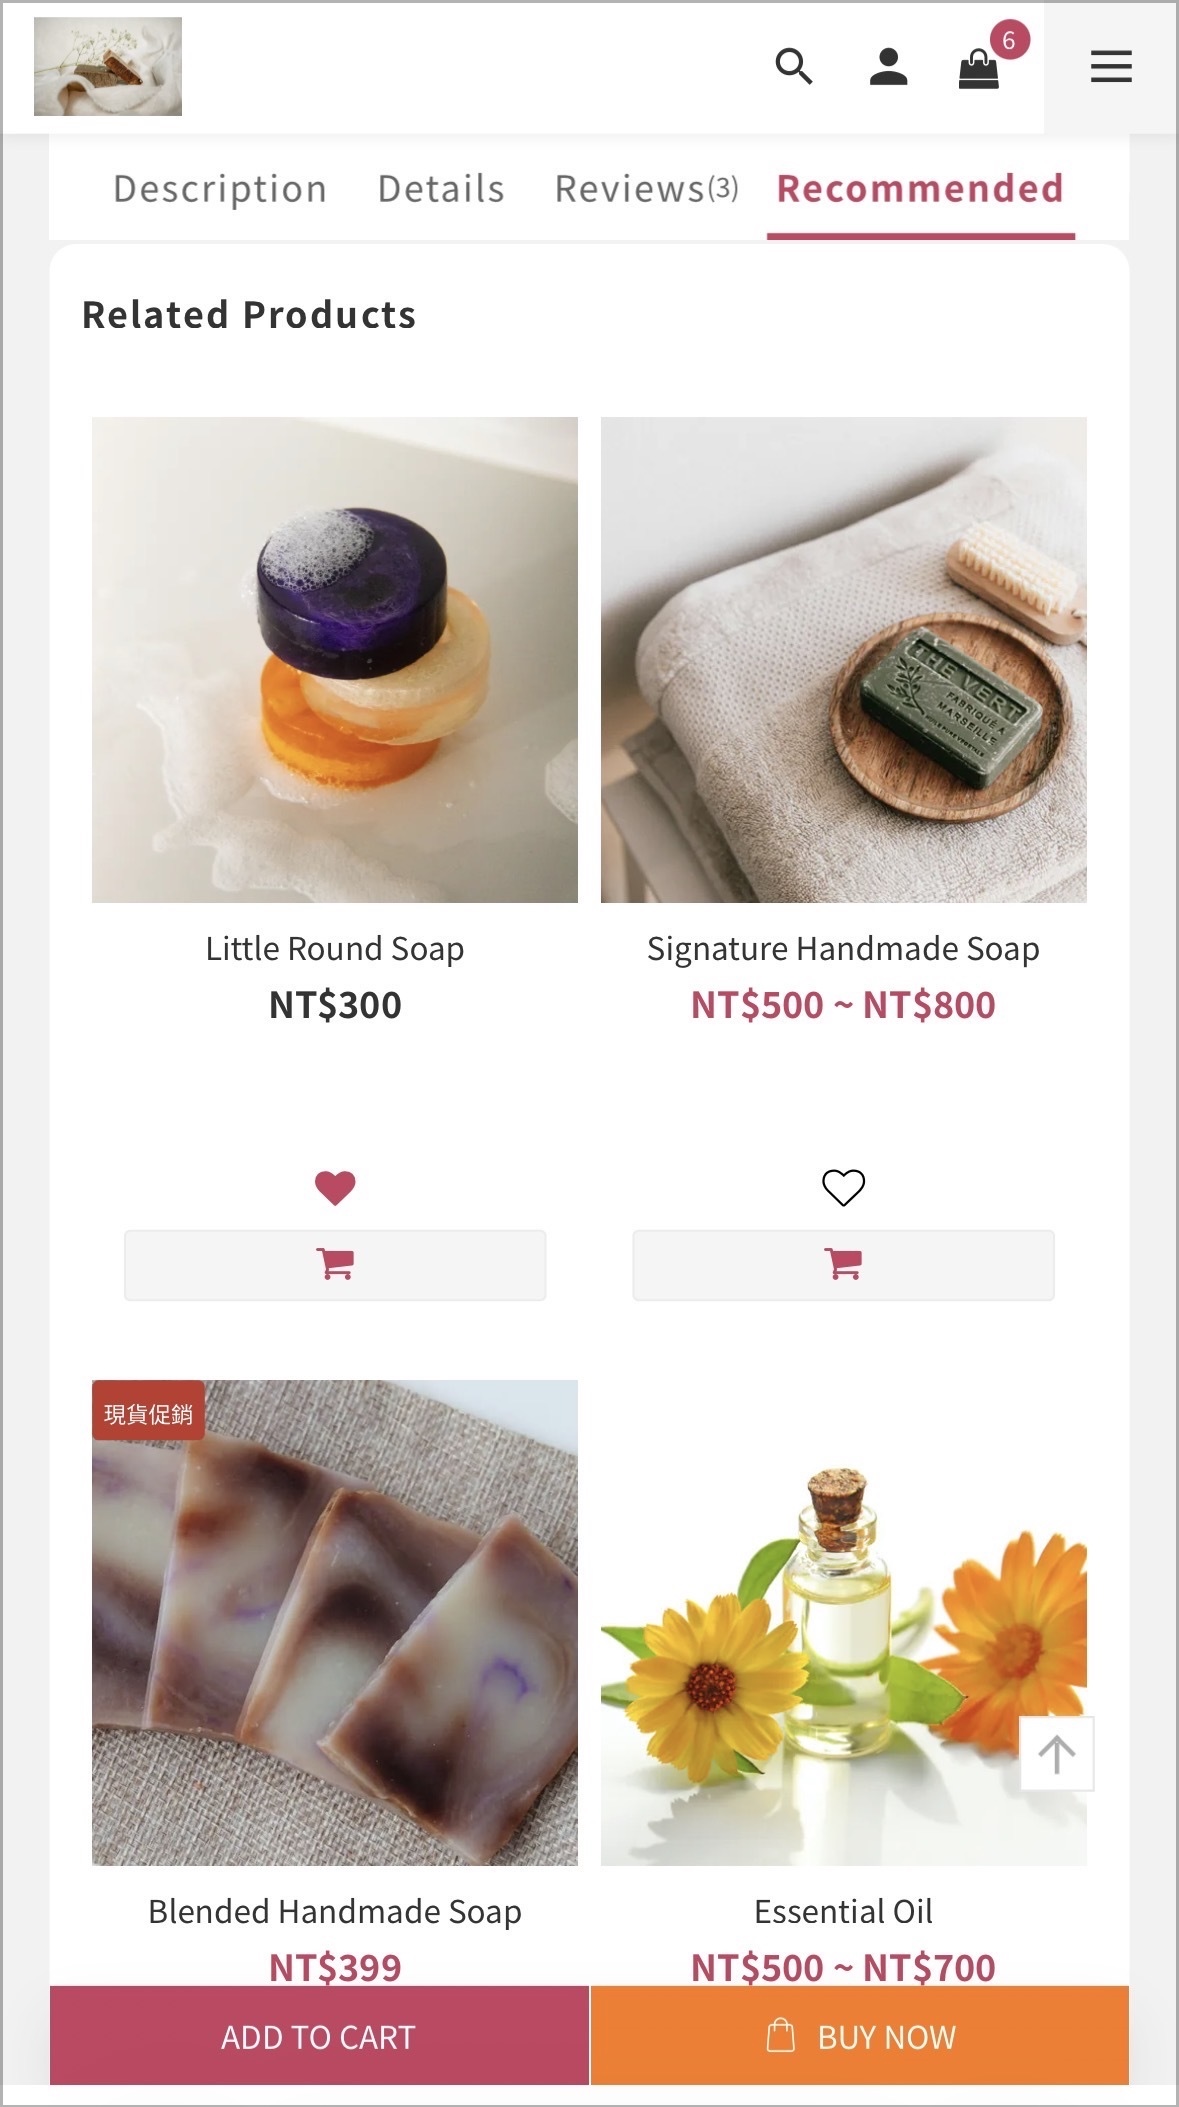Click the back-to-top arrow button
The image size is (1179, 2107).
point(1057,1753)
